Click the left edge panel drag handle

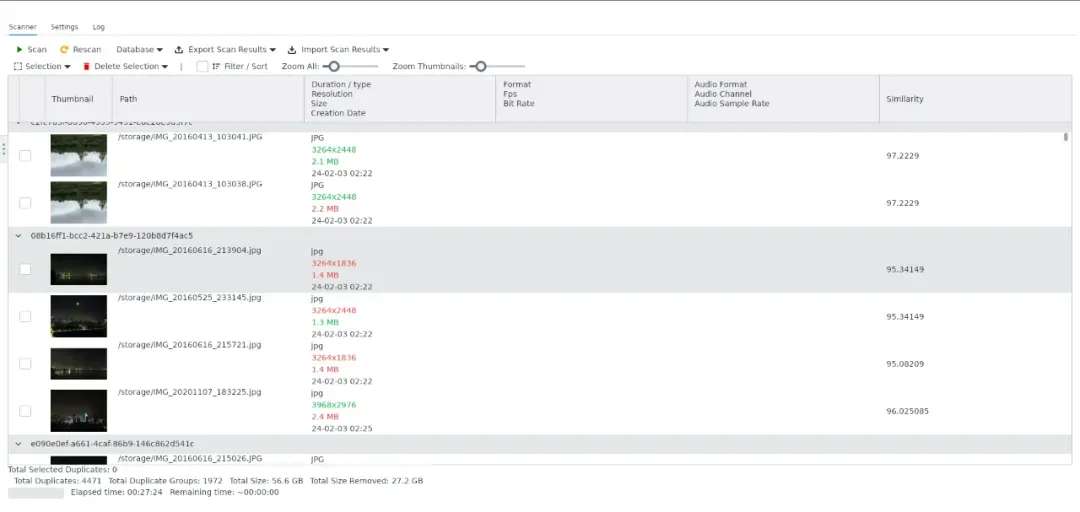tap(4, 149)
